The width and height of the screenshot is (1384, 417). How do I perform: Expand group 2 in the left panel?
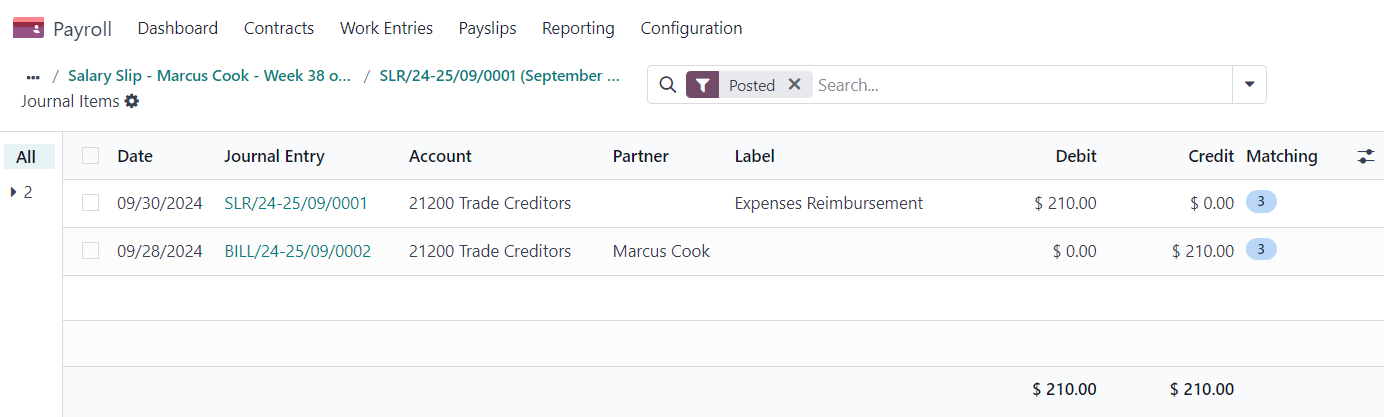(x=21, y=192)
